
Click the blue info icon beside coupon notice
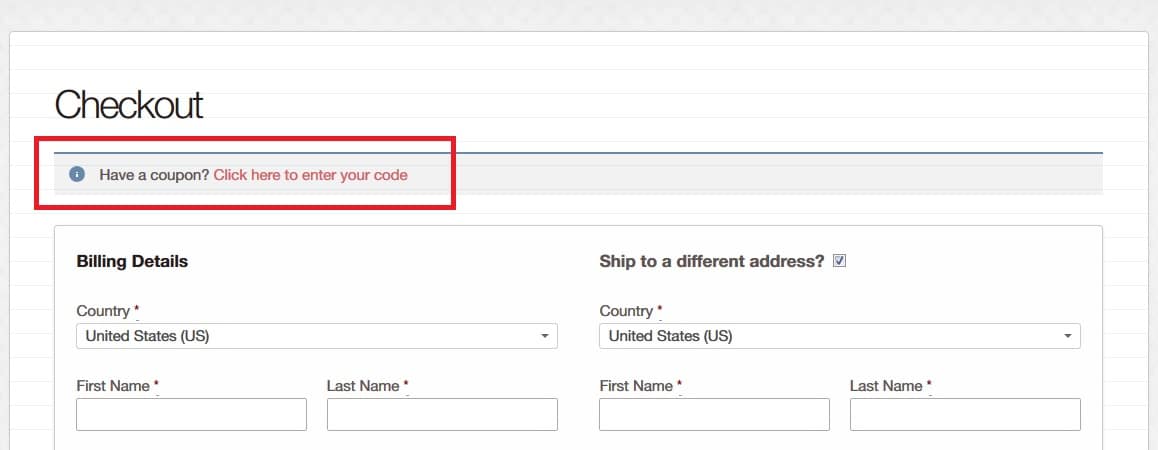(77, 174)
